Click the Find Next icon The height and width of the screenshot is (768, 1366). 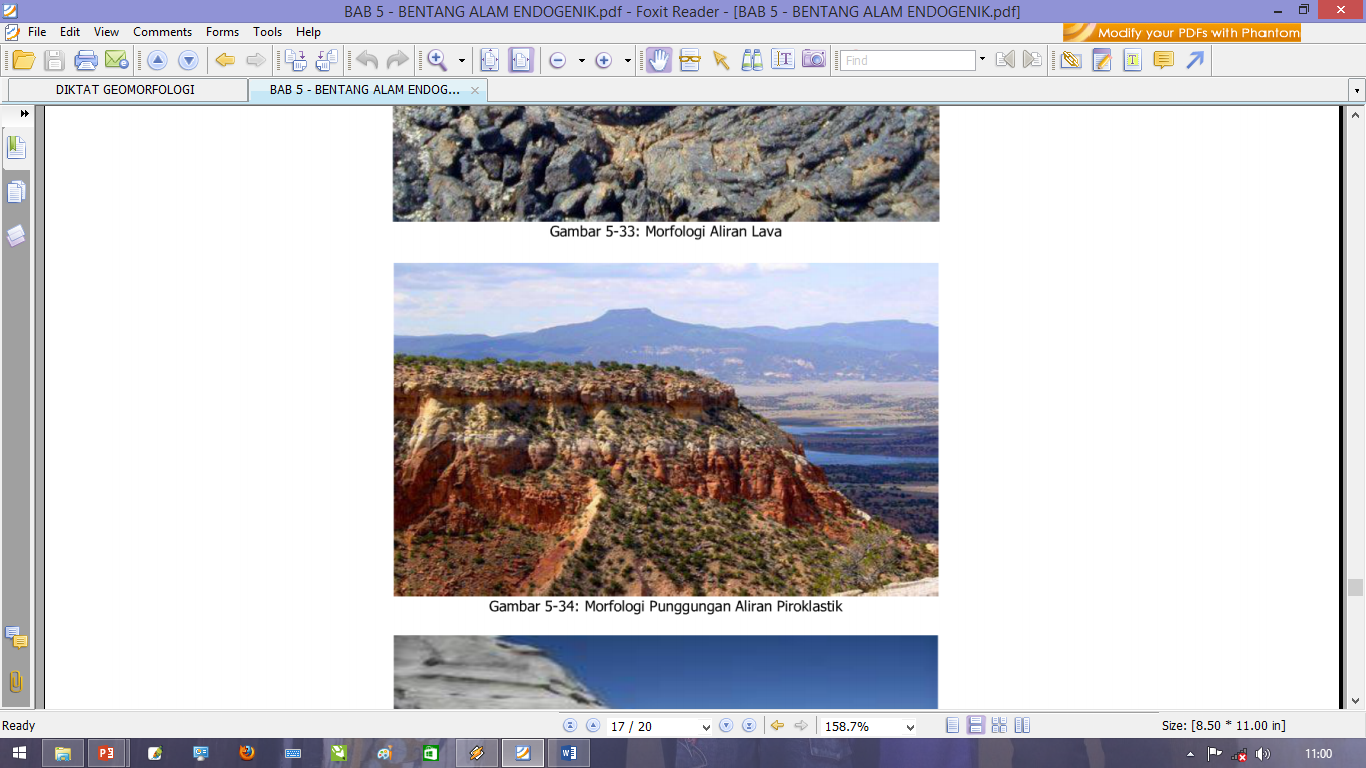(1033, 60)
